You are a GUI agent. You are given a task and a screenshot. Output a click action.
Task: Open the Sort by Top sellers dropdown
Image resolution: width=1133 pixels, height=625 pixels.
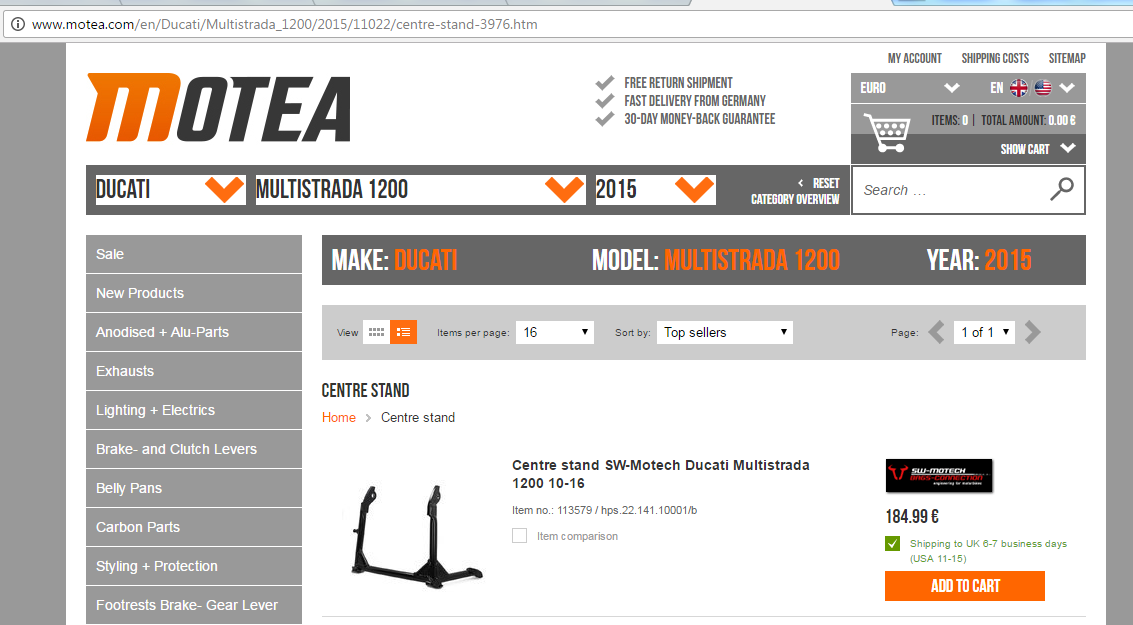pos(725,332)
